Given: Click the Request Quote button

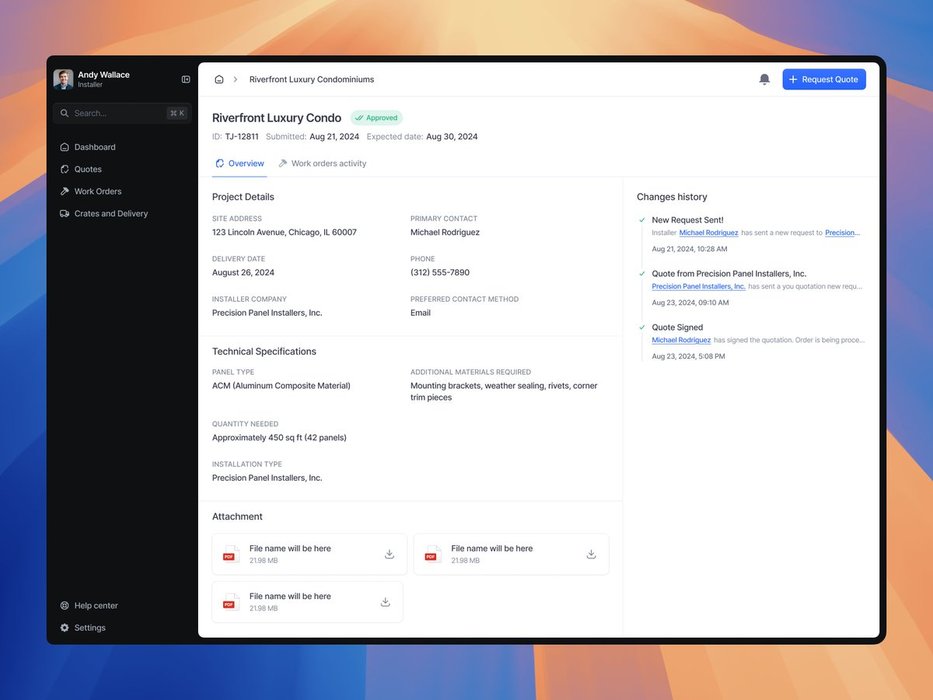Looking at the screenshot, I should pyautogui.click(x=823, y=79).
